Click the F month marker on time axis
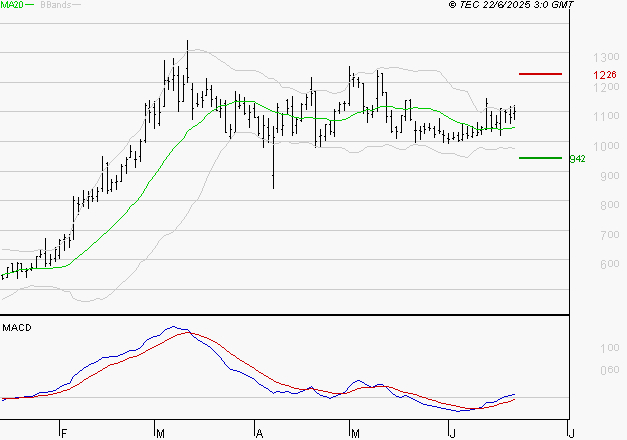 (64, 434)
